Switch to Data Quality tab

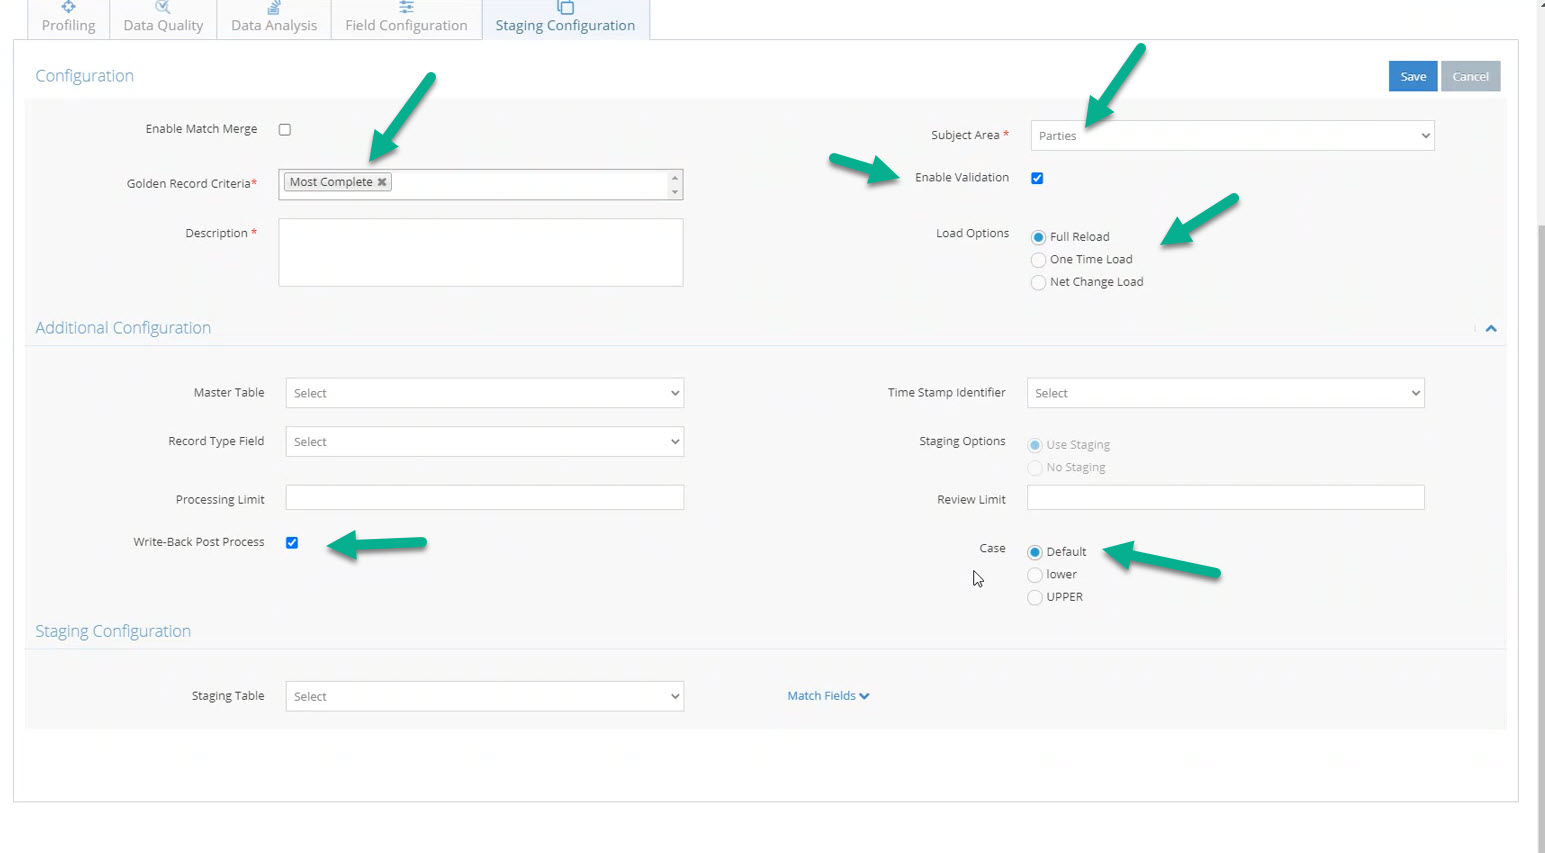pos(163,19)
